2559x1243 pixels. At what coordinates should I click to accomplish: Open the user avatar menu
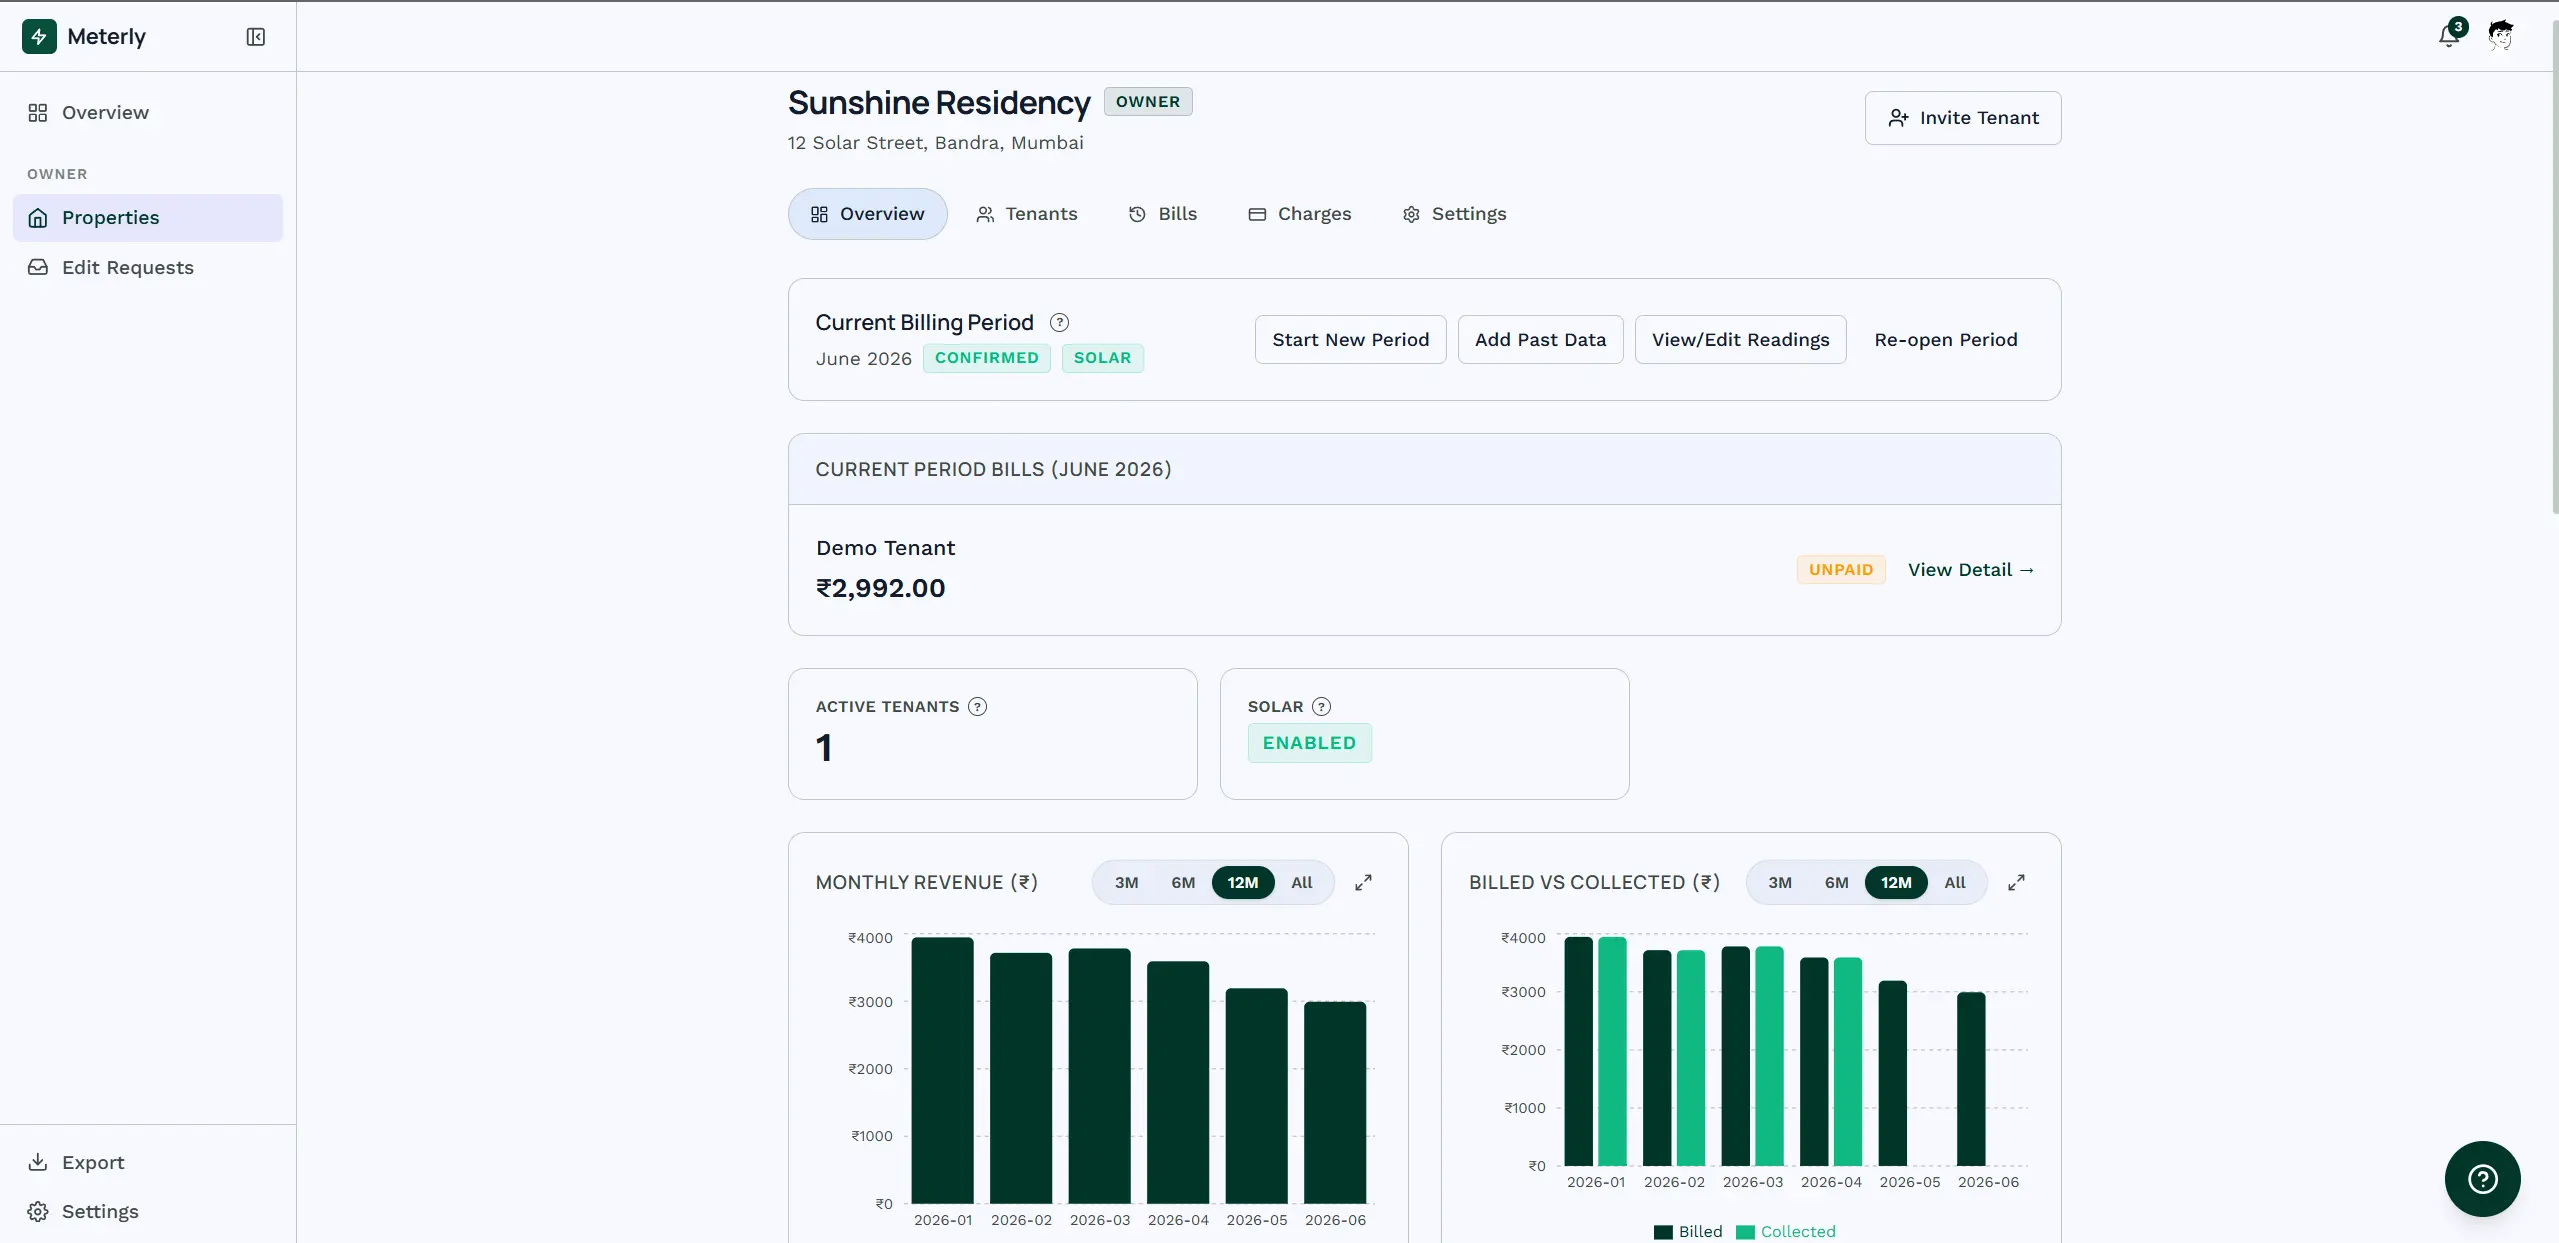coord(2501,35)
